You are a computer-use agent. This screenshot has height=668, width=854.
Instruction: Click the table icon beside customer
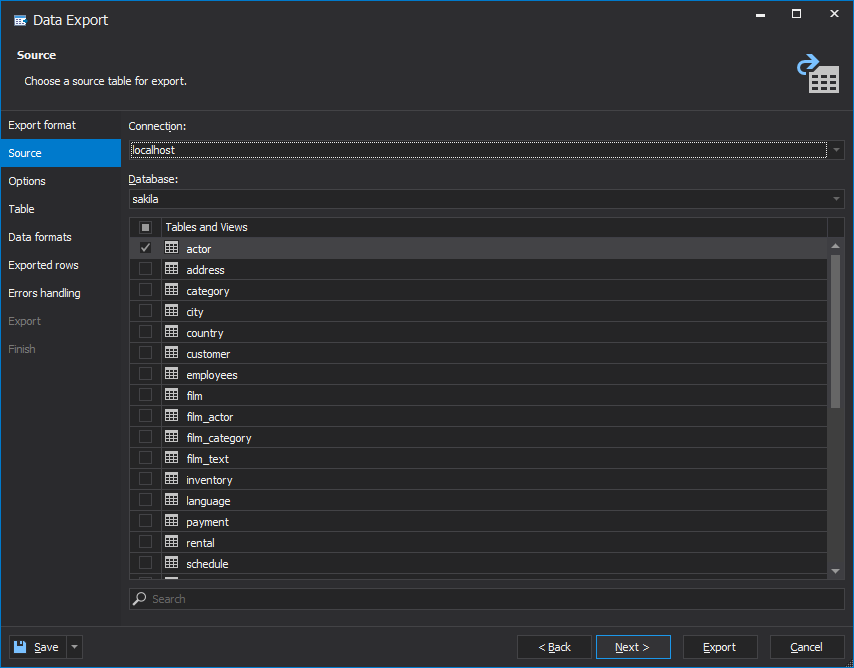[x=172, y=353]
